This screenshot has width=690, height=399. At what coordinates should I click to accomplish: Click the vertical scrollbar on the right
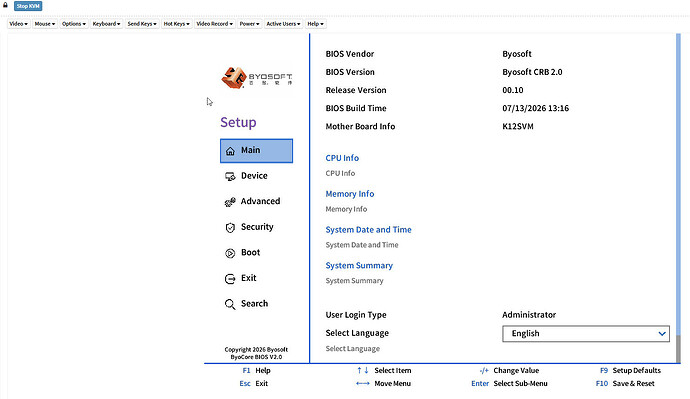[x=678, y=198]
